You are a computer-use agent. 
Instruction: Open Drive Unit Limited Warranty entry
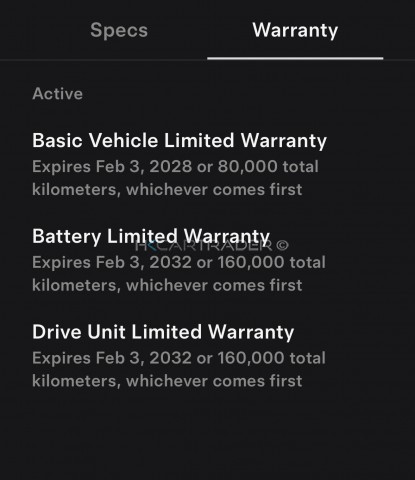tap(163, 332)
